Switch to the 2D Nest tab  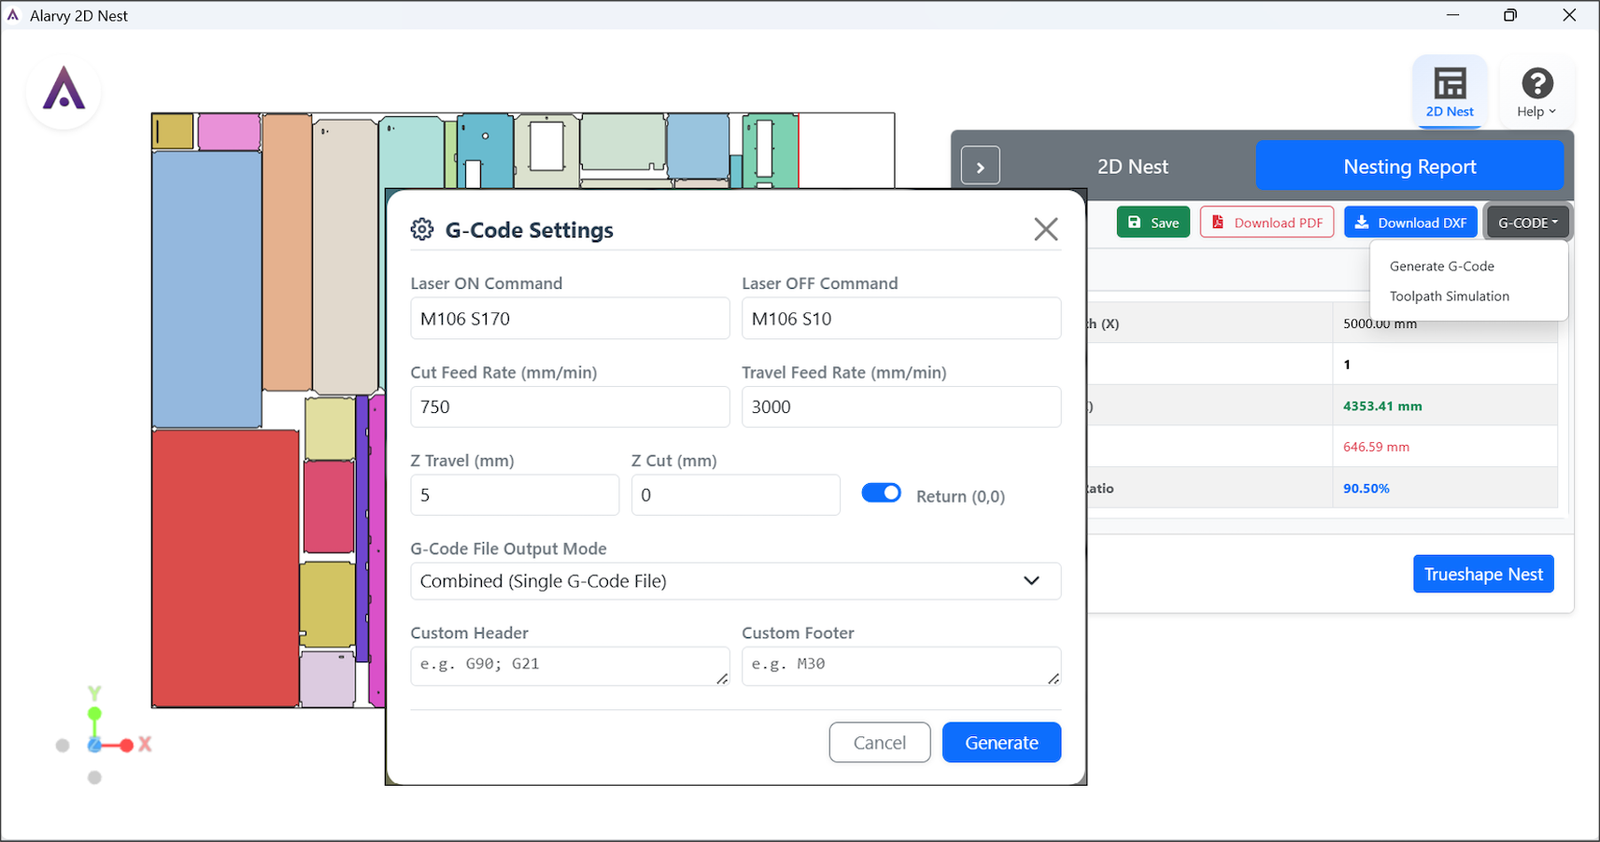tap(1132, 167)
